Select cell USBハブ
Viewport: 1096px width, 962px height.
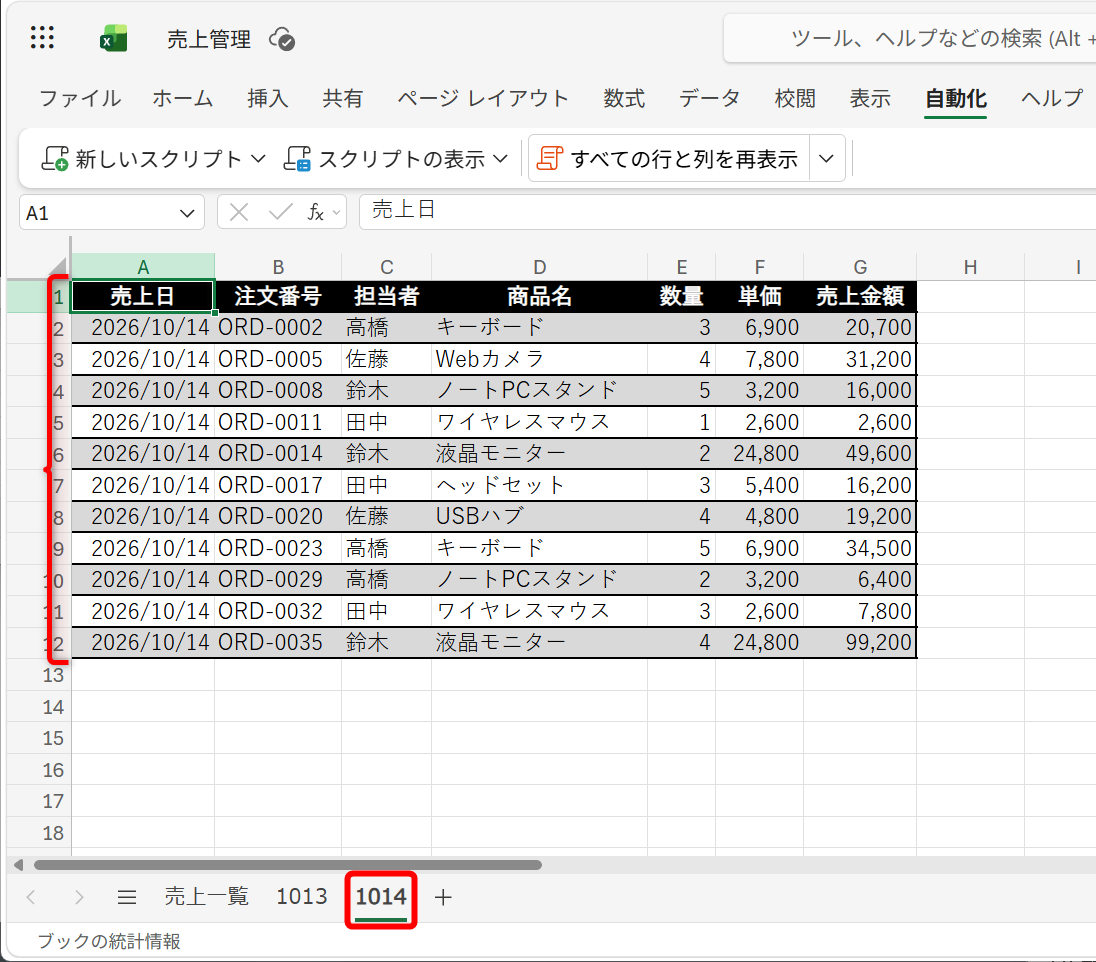tap(540, 517)
